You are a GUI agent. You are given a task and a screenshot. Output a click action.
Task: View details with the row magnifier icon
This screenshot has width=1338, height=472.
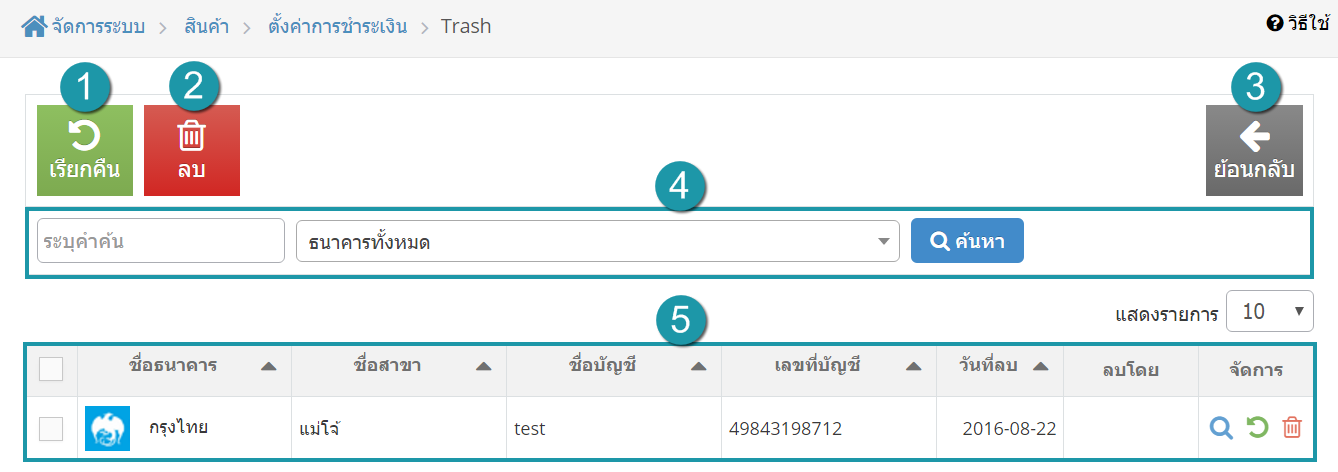(1221, 428)
